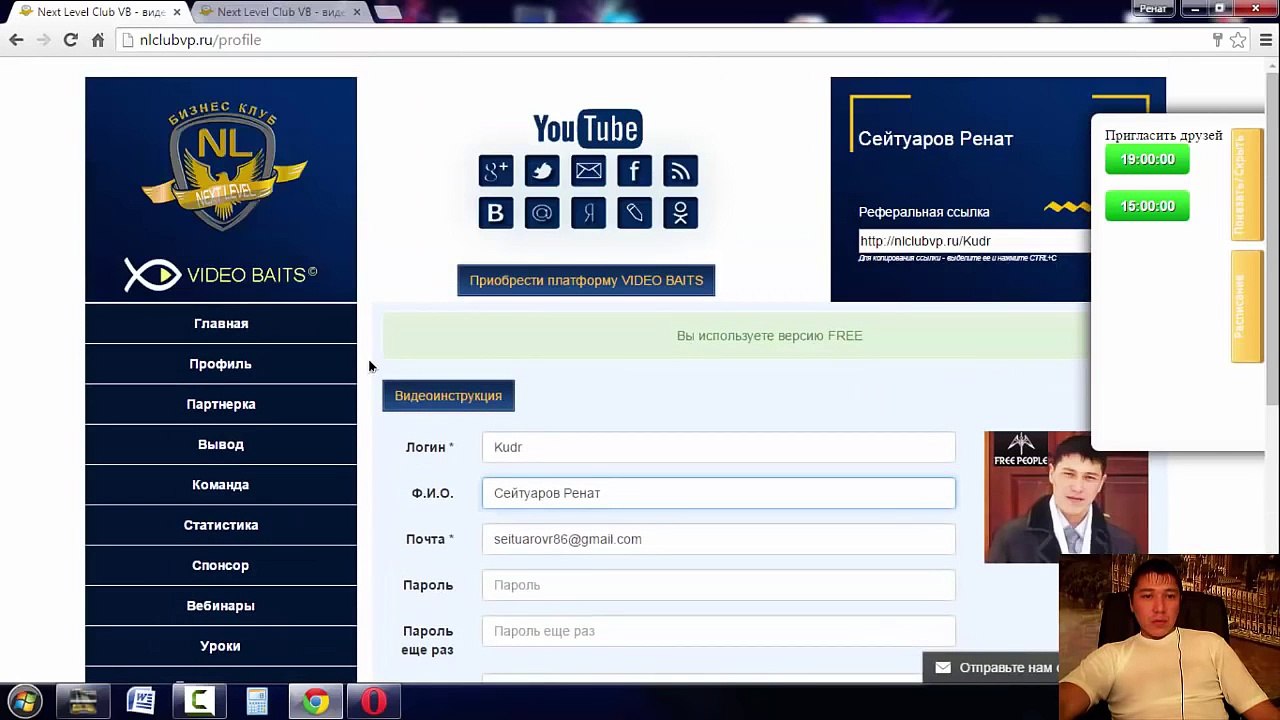Image resolution: width=1280 pixels, height=720 pixels.
Task: Click the Пароль password field
Action: pyautogui.click(x=719, y=585)
